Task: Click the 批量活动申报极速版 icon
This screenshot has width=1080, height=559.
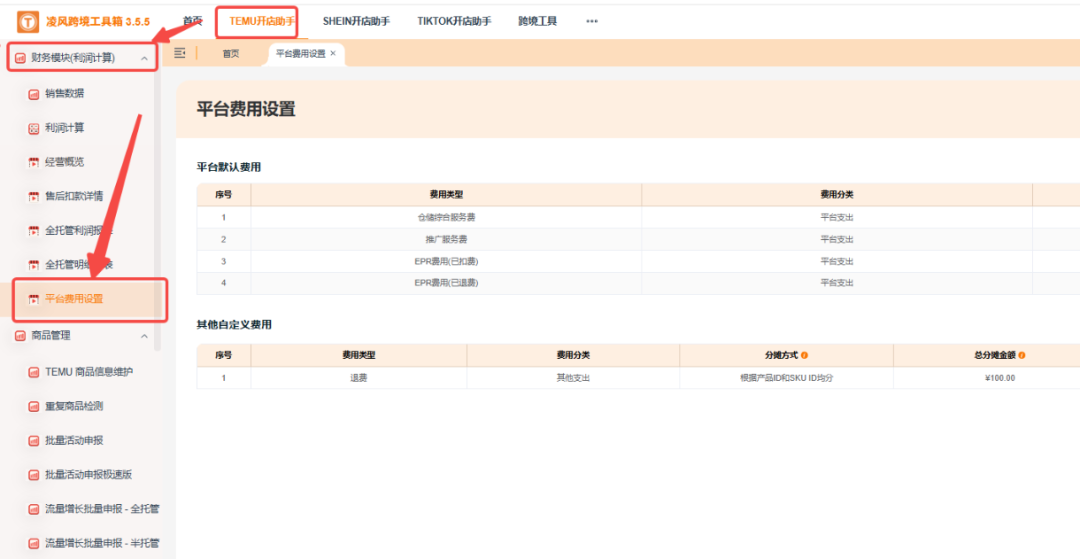Action: 33,474
